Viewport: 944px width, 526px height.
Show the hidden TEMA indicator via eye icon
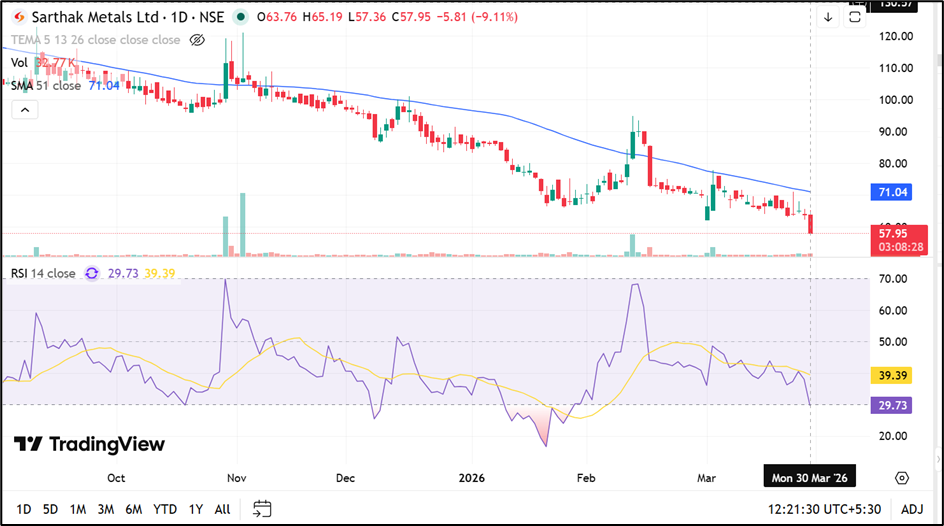[197, 40]
